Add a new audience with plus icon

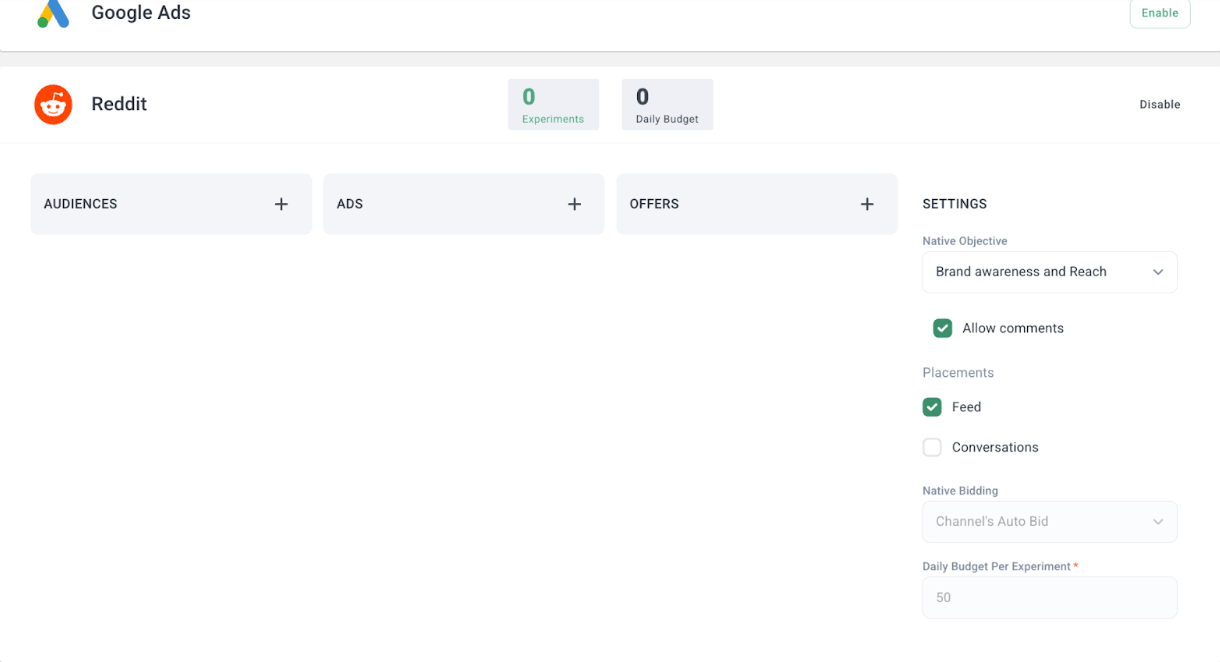(281, 204)
